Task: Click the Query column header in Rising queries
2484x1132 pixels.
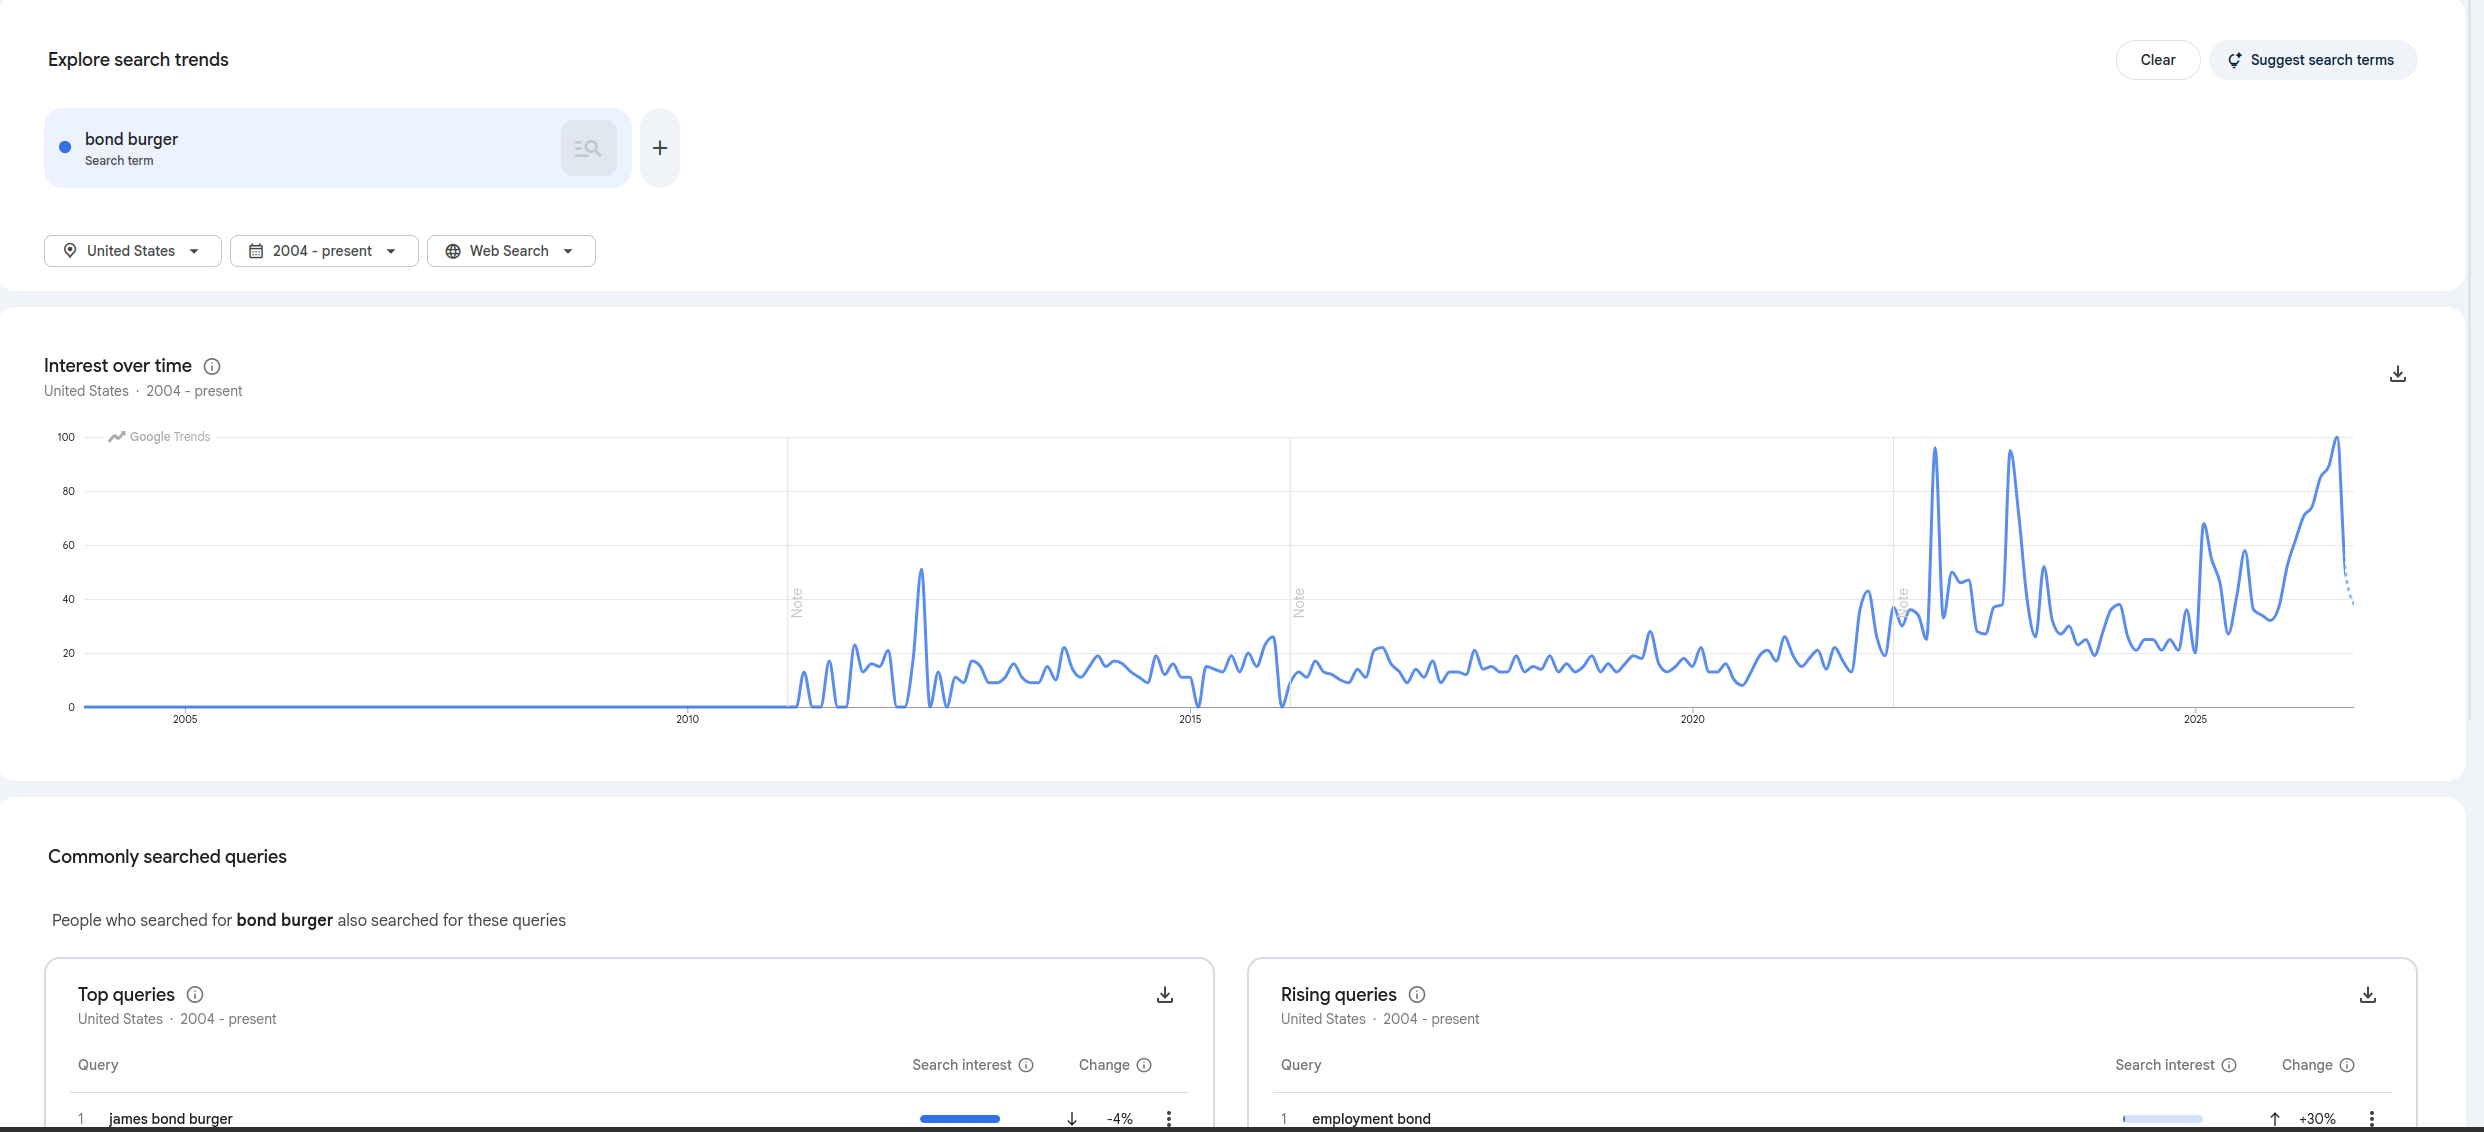Action: (x=1301, y=1065)
